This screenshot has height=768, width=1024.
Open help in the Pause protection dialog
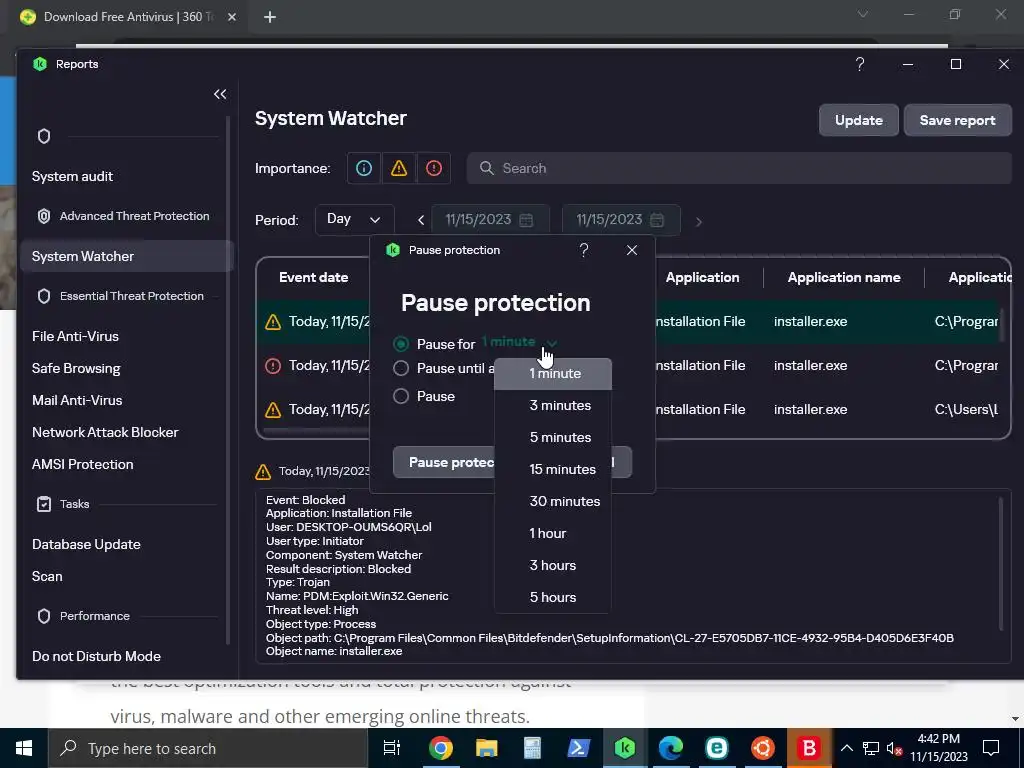point(584,250)
